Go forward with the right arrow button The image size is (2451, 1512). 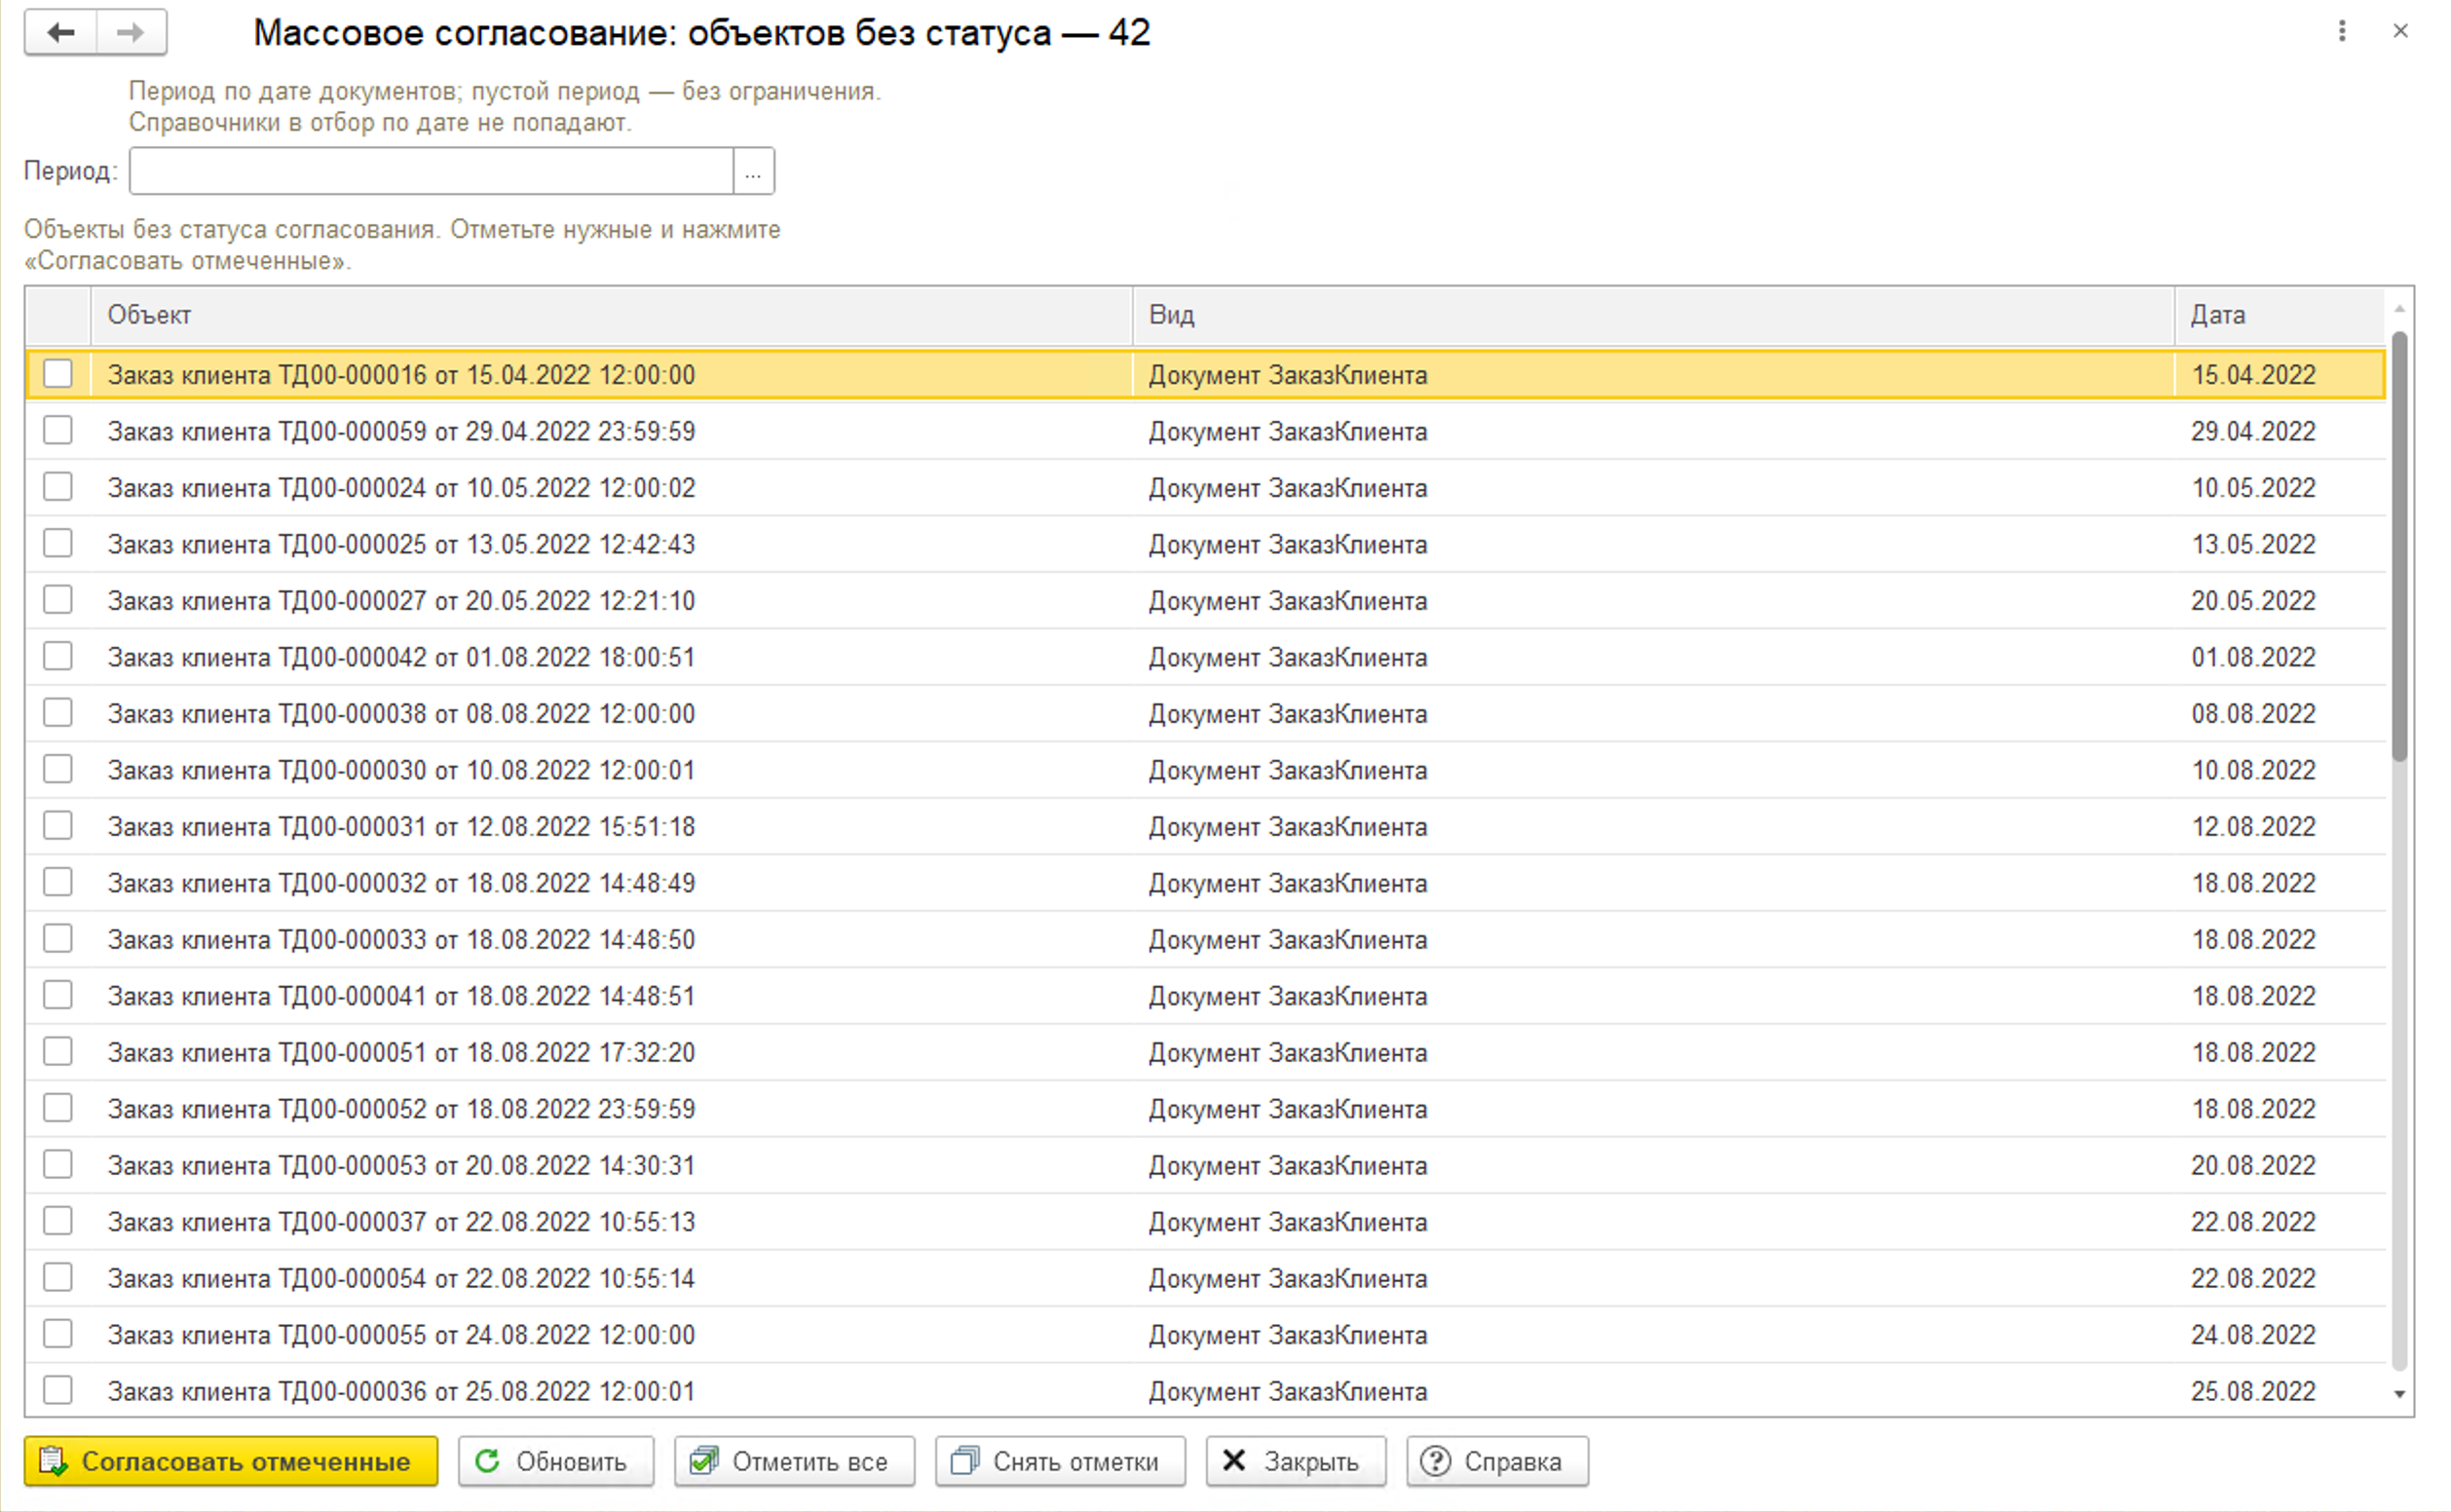click(x=131, y=32)
